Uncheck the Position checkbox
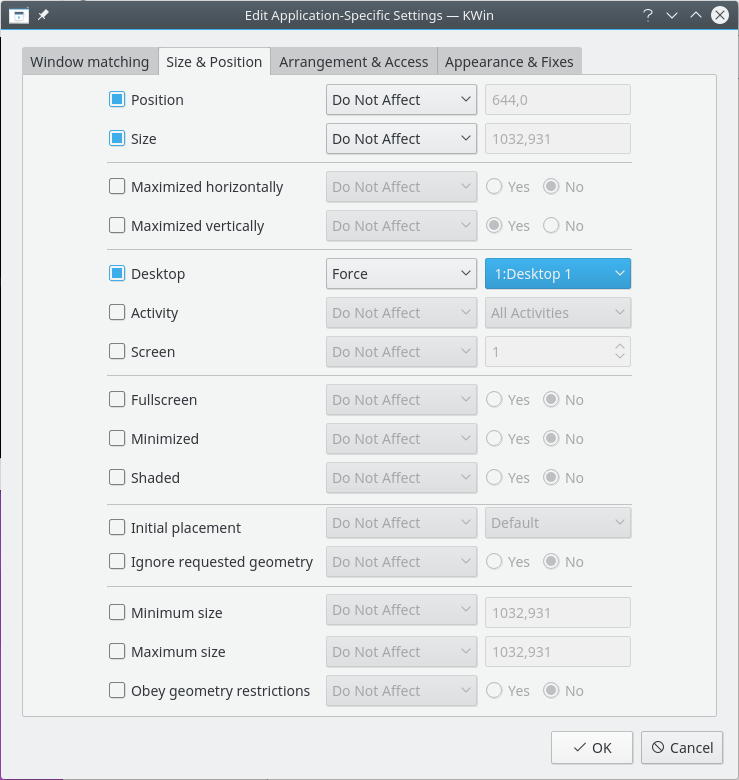 tap(117, 100)
